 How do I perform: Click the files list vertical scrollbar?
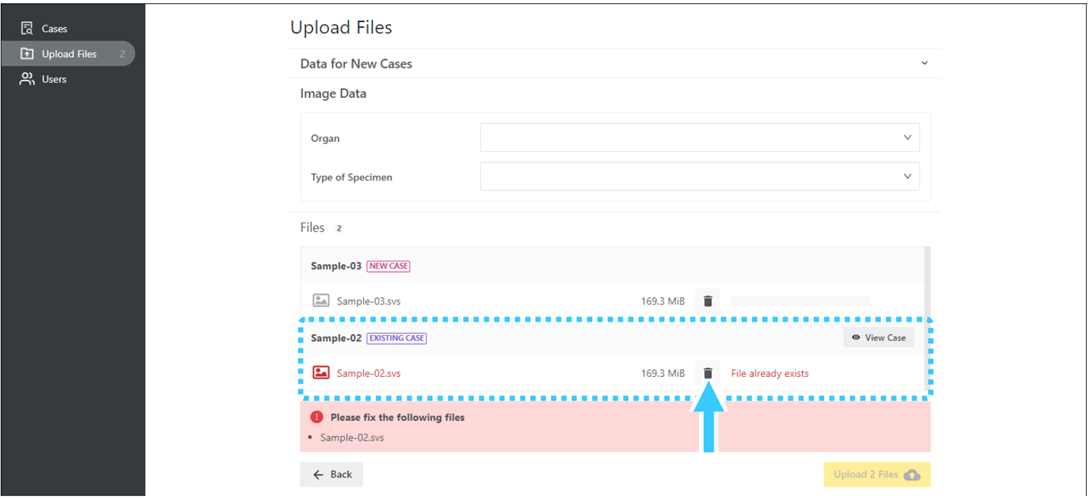[927, 319]
